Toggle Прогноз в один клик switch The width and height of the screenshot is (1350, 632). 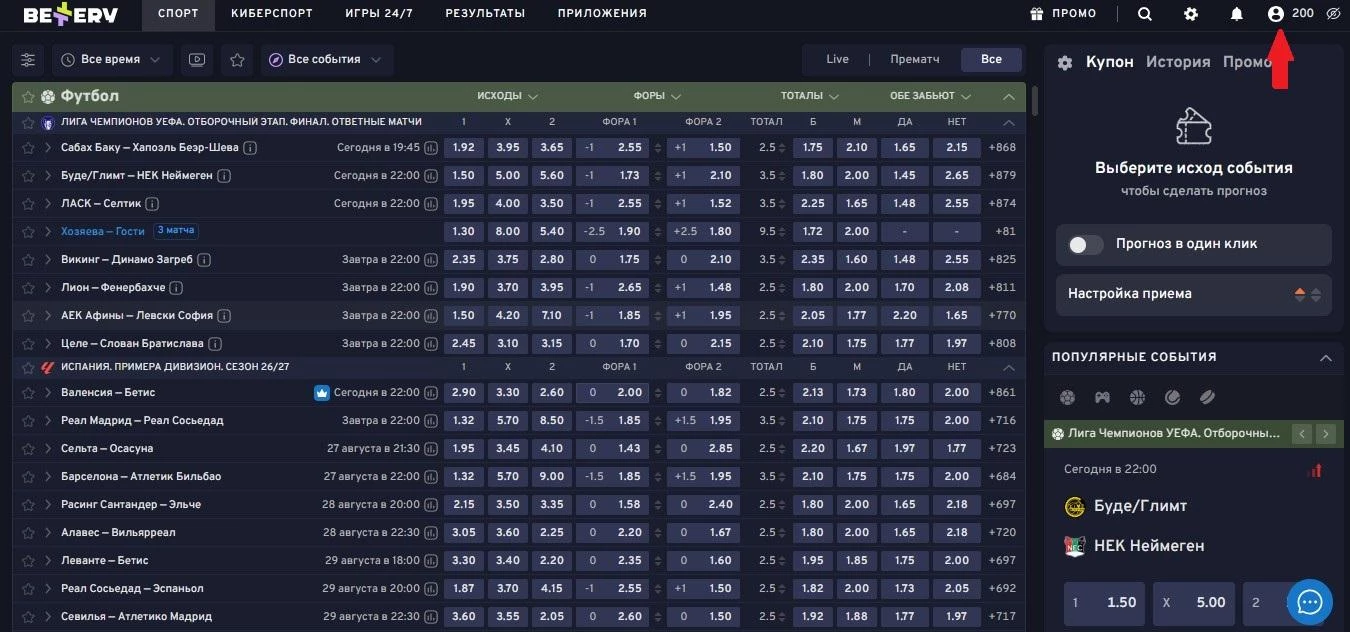1085,244
